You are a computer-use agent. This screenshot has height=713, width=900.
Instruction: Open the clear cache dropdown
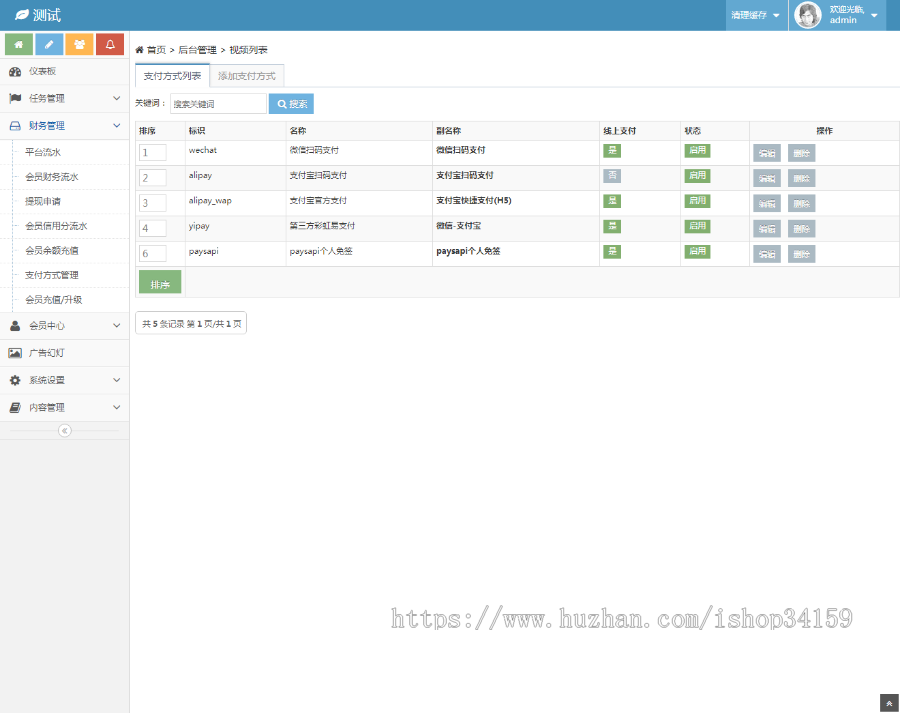click(x=755, y=15)
